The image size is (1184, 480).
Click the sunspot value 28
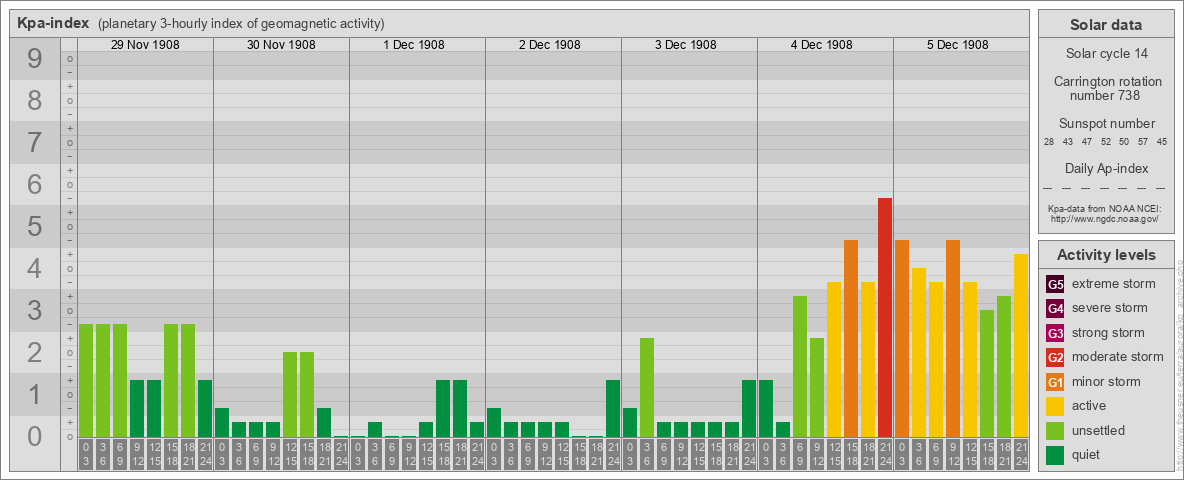tap(1049, 142)
